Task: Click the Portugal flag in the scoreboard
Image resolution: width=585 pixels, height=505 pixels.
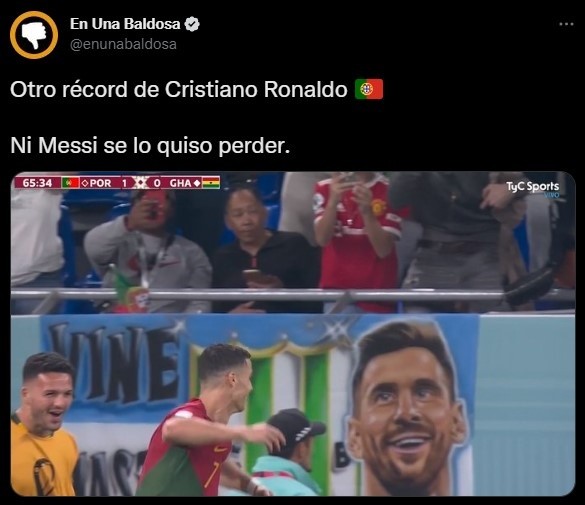Action: [70, 183]
